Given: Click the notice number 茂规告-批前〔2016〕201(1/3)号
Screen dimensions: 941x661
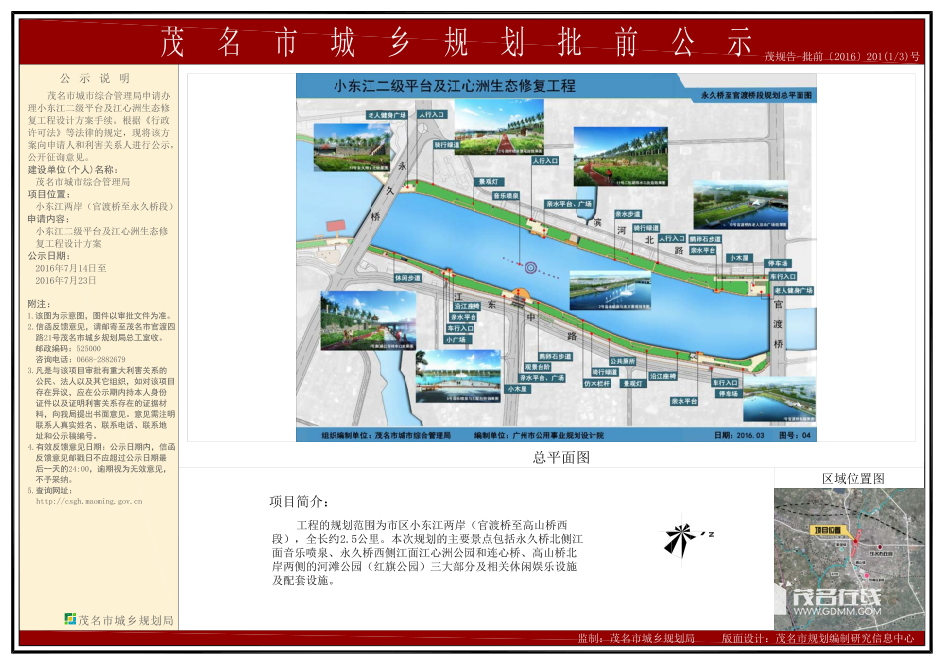Looking at the screenshot, I should pyautogui.click(x=841, y=56).
